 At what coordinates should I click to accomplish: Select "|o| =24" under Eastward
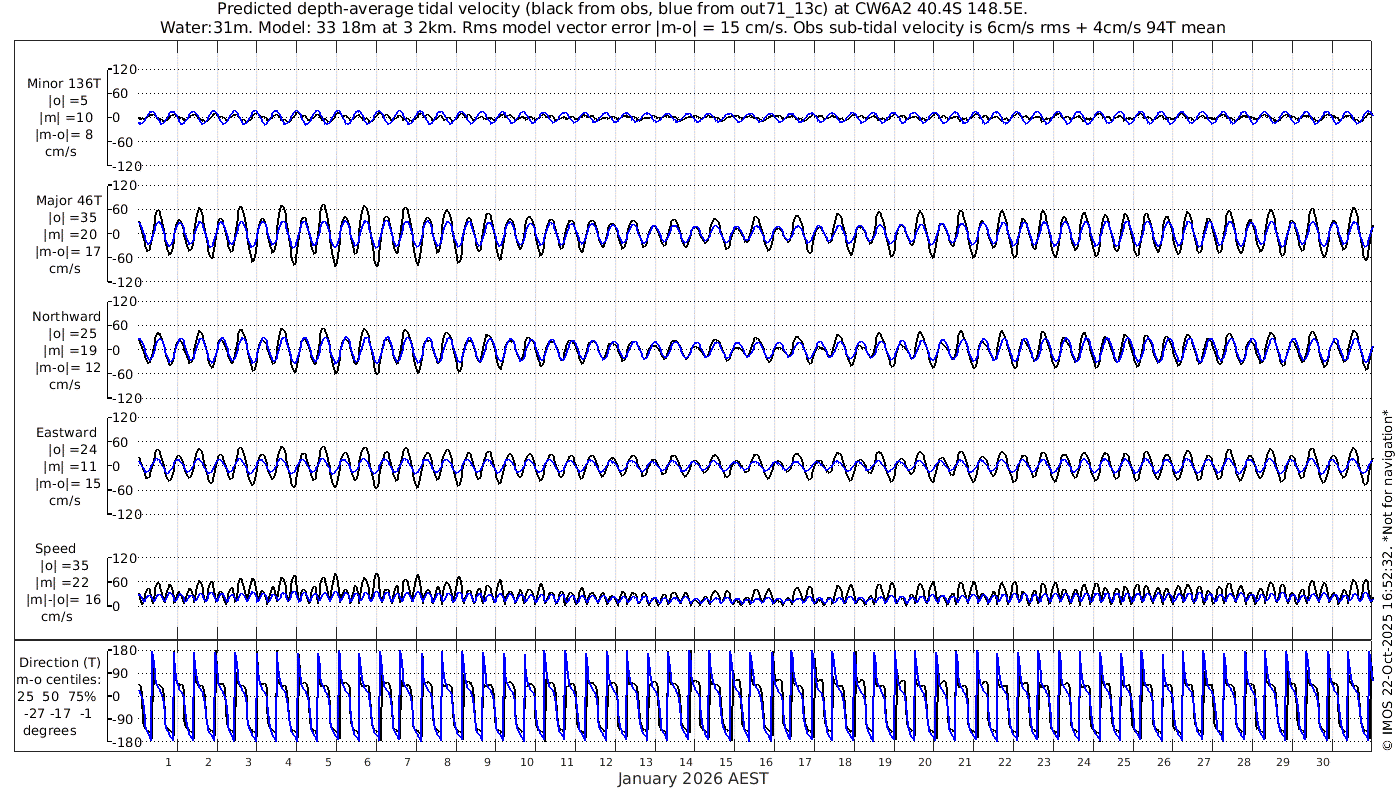[x=72, y=450]
